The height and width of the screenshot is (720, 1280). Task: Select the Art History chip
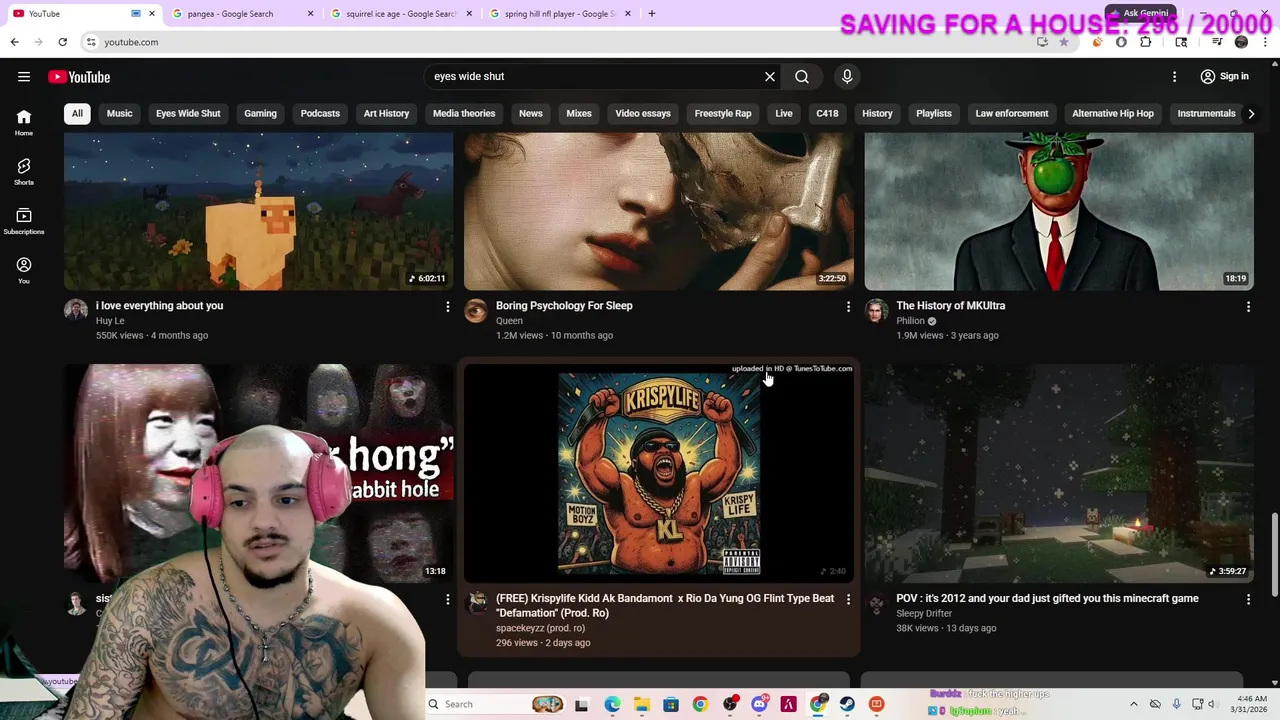pyautogui.click(x=386, y=113)
